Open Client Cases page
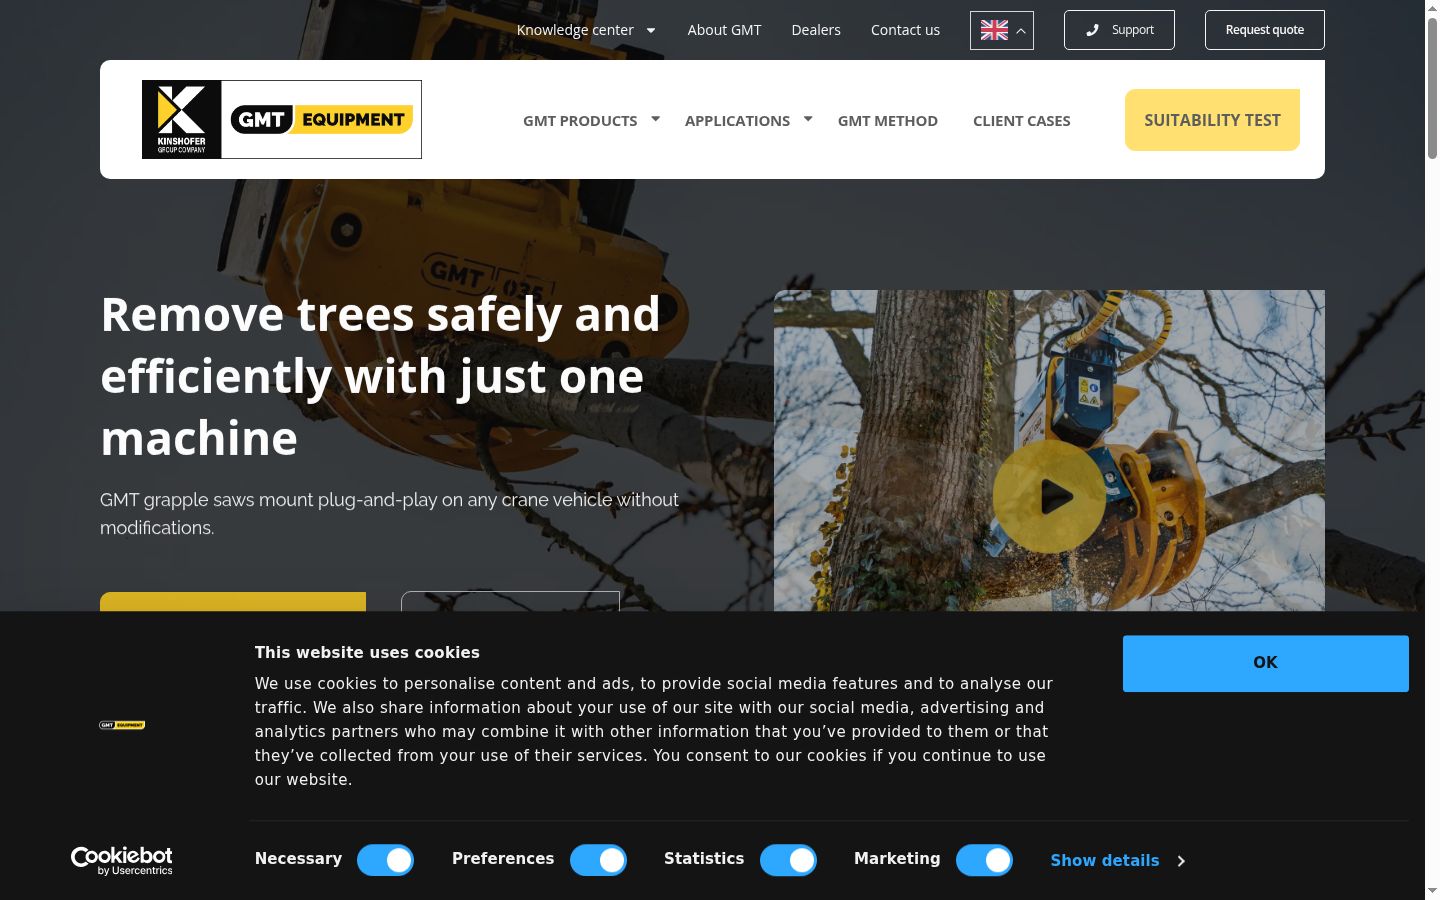The height and width of the screenshot is (900, 1440). 1022,121
